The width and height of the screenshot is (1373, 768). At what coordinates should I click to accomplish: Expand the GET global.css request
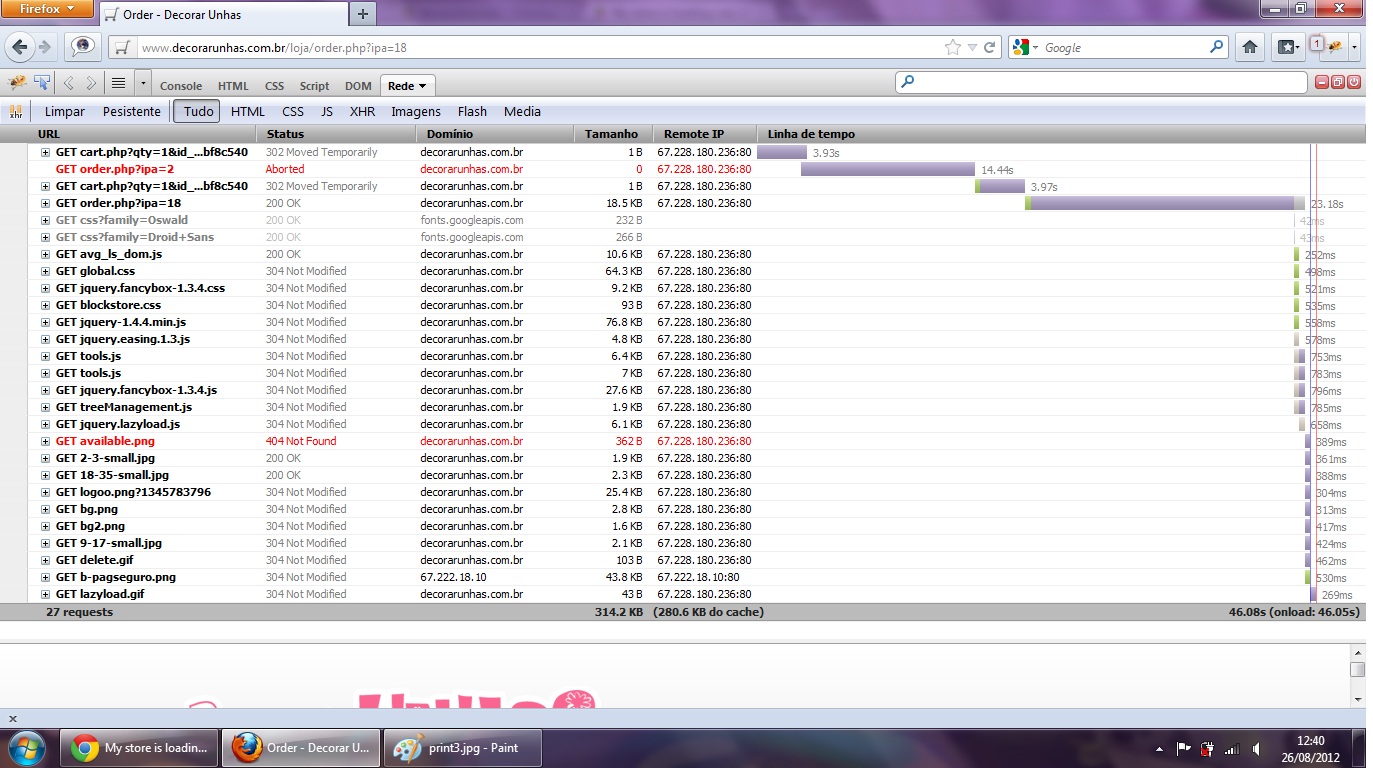45,271
